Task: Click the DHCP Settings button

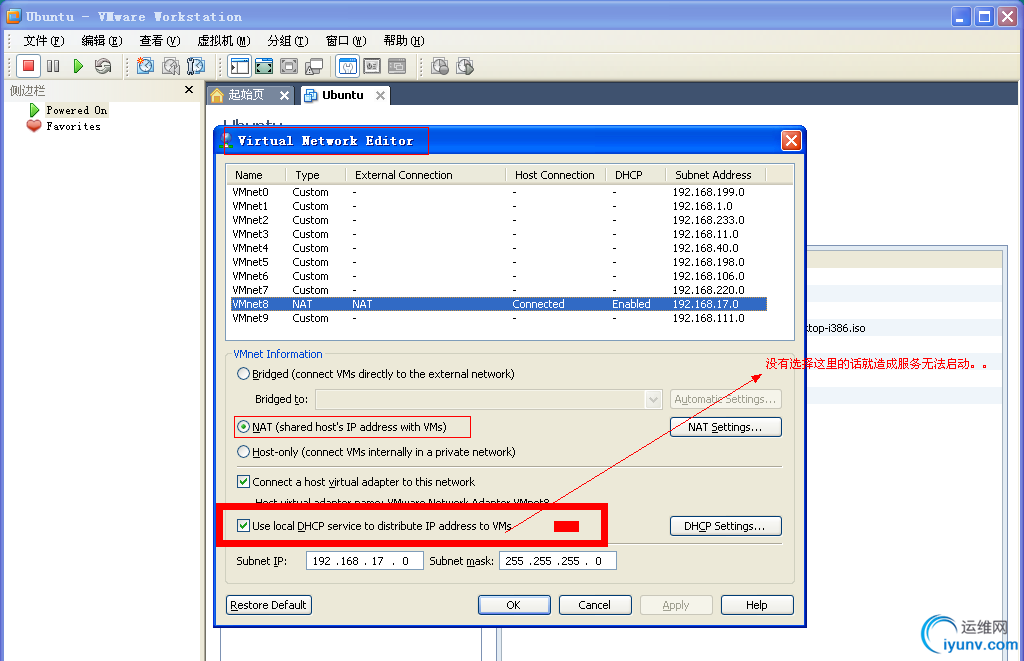Action: tap(726, 526)
